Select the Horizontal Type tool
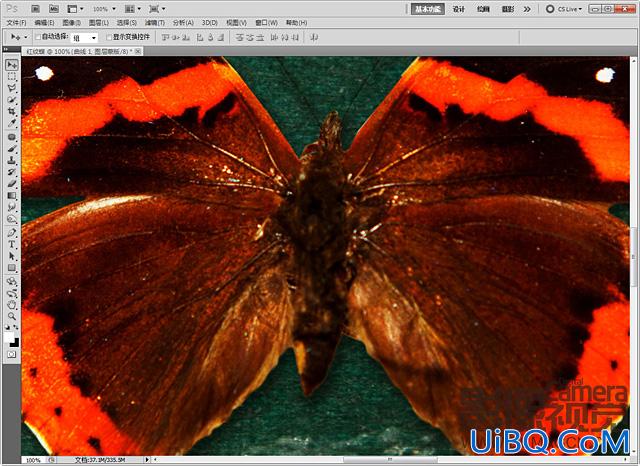Image resolution: width=640 pixels, height=466 pixels. coord(12,244)
